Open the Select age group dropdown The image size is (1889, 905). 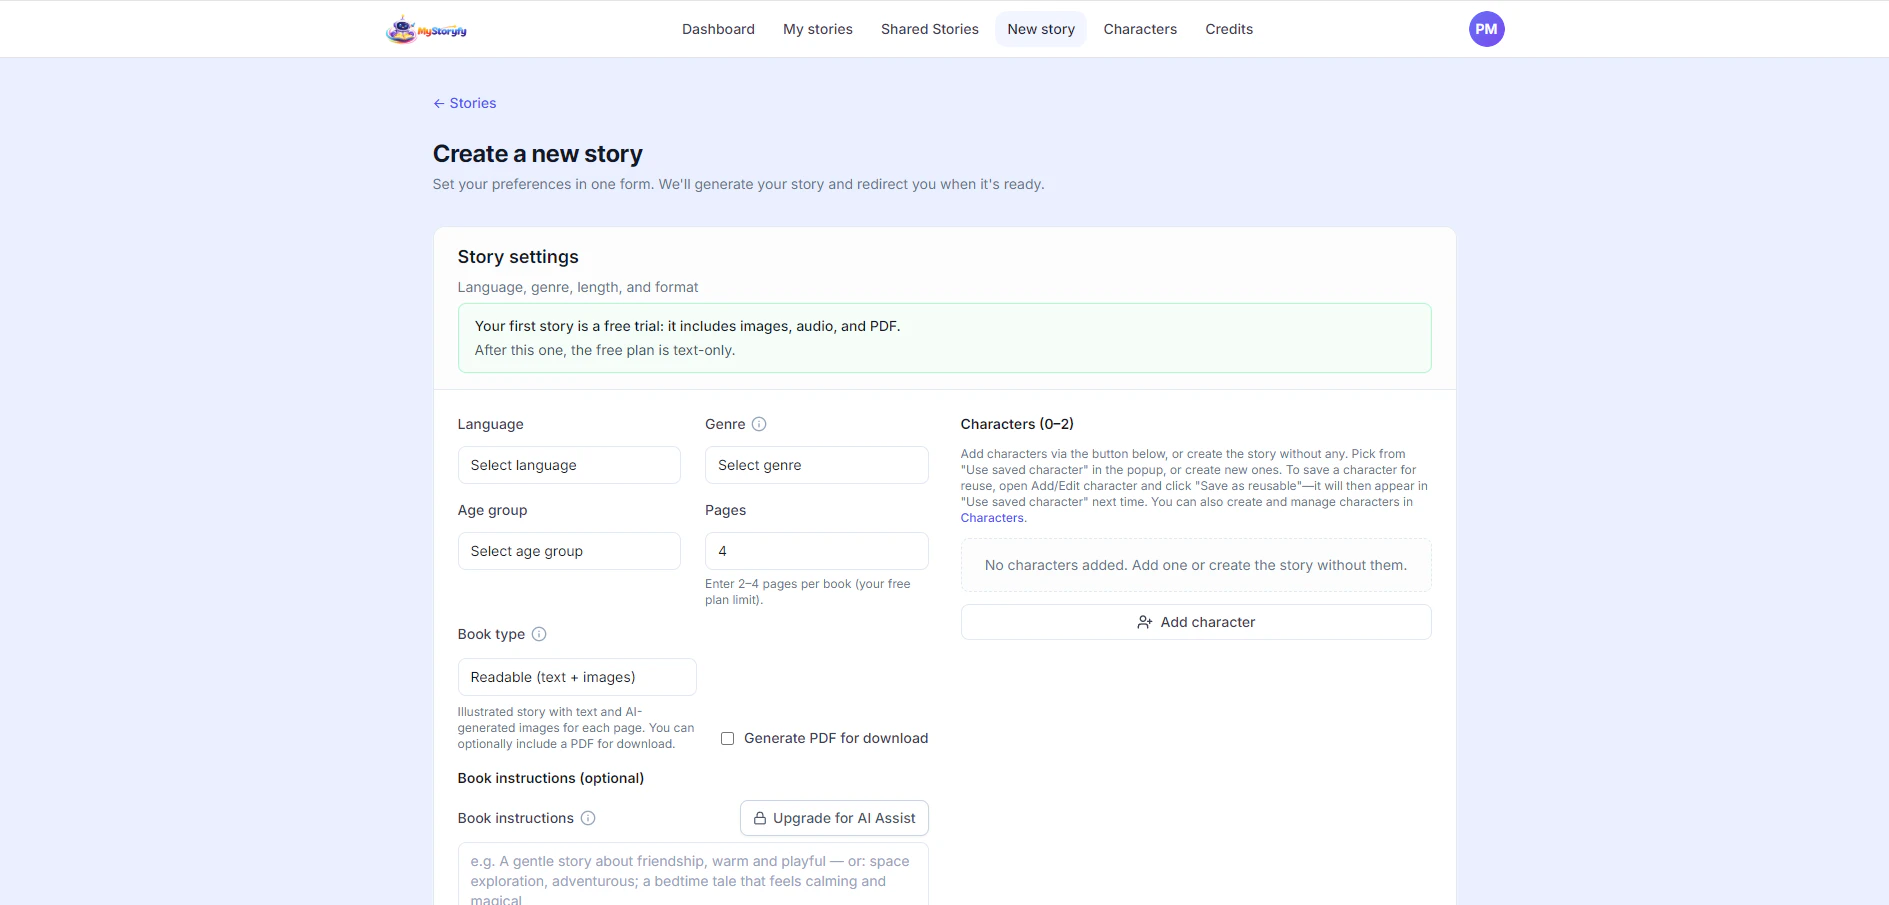pyautogui.click(x=569, y=551)
